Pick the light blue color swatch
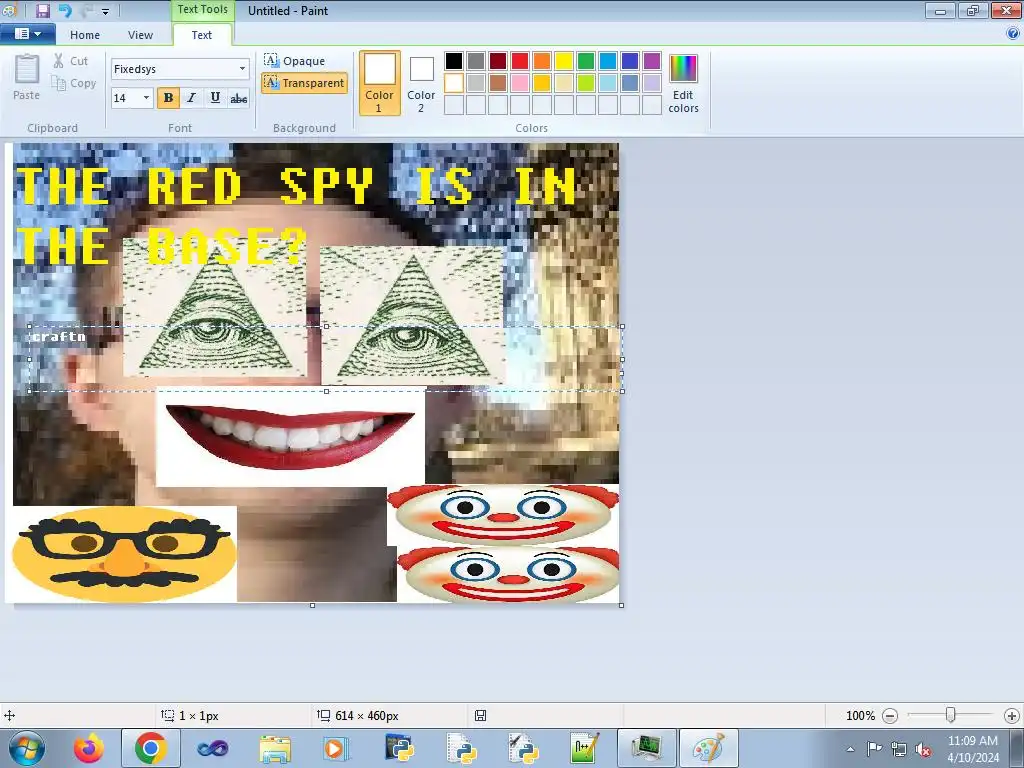This screenshot has height=768, width=1024. point(607,83)
